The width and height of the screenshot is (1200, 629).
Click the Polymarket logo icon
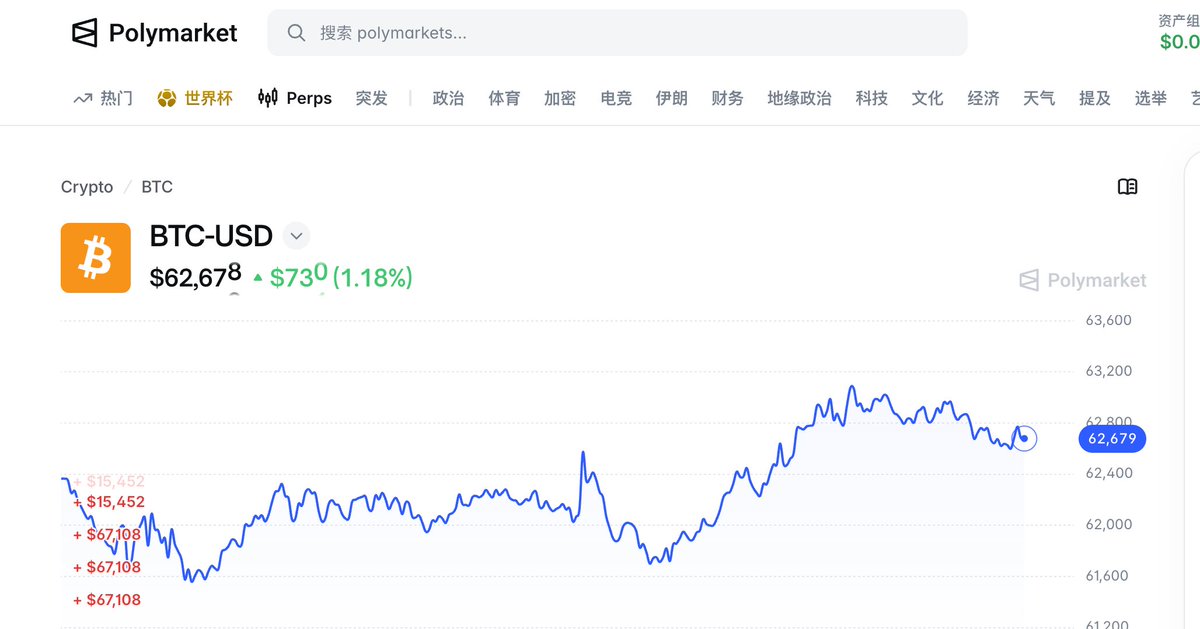[85, 33]
